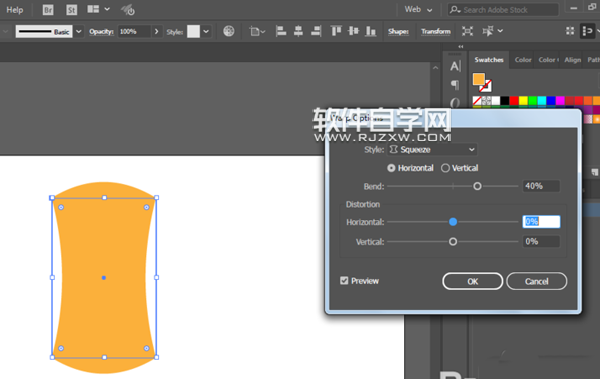Align objects to vertical top
Viewport: 600px width, 379px height.
(336, 31)
